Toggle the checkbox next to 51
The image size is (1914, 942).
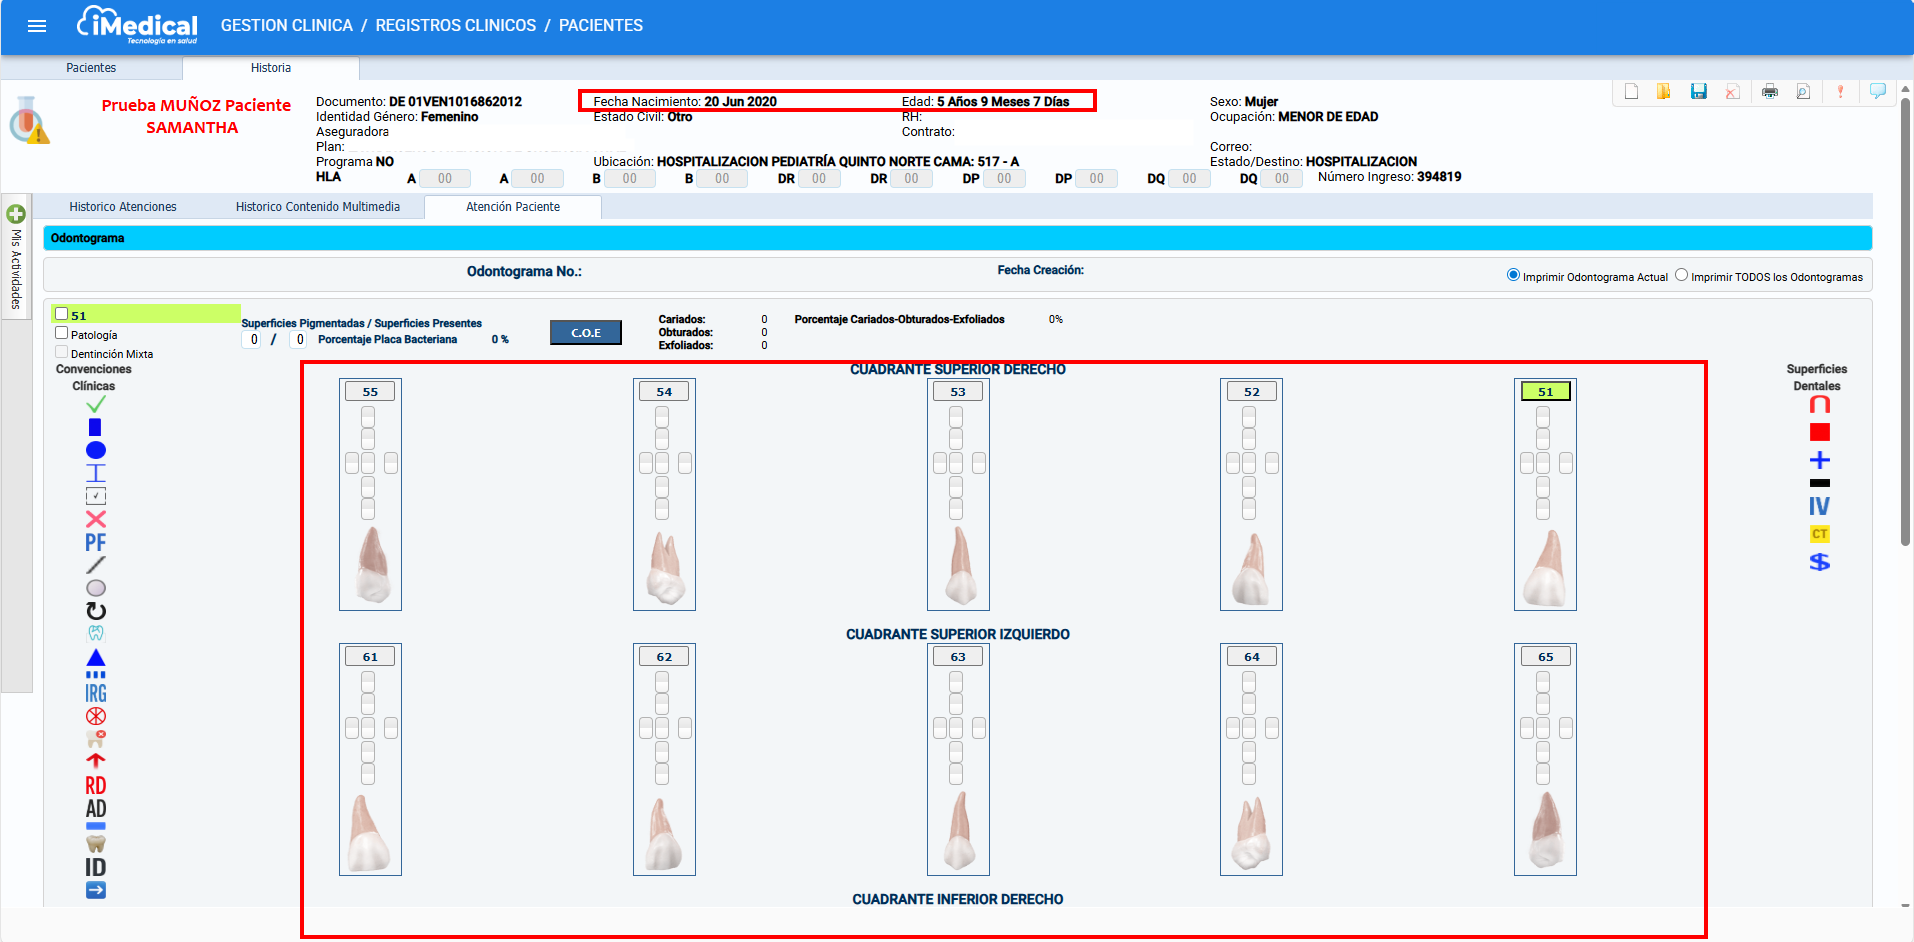[62, 314]
